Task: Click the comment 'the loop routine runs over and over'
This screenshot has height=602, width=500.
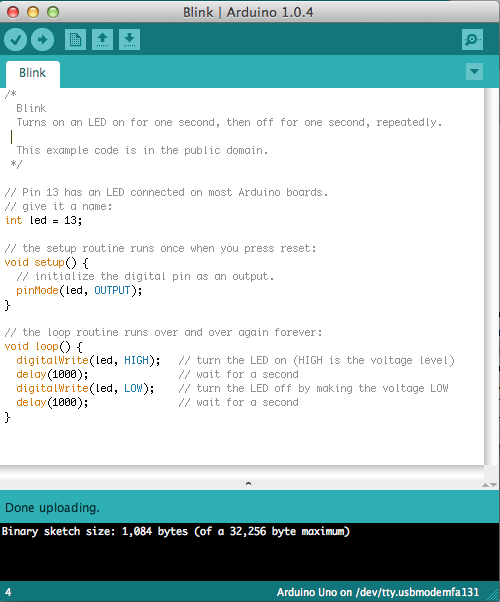Action: [163, 332]
